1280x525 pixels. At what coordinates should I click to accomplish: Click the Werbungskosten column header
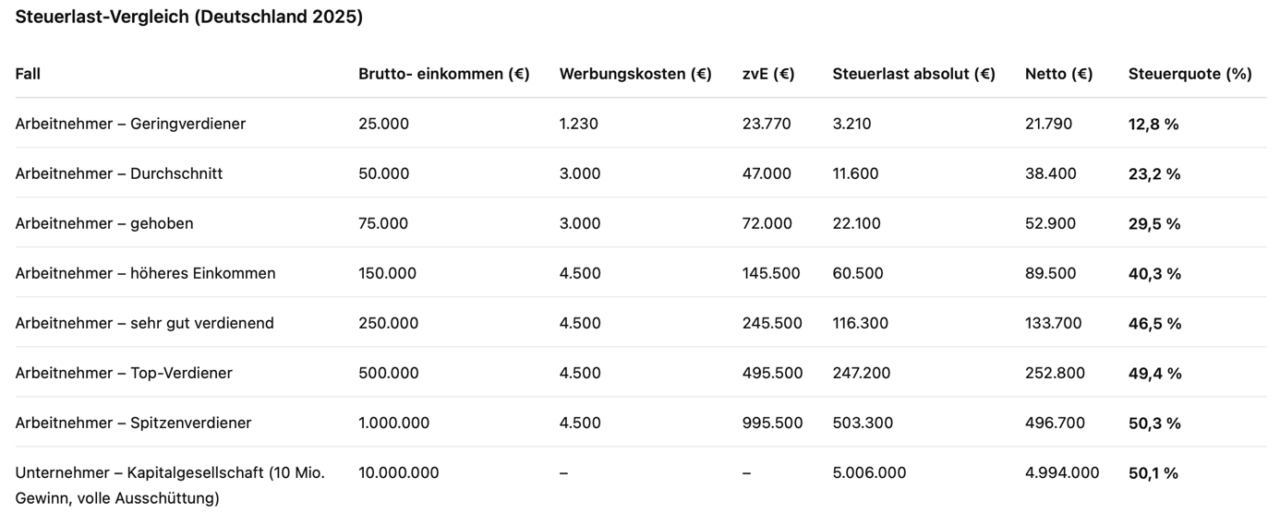point(635,73)
